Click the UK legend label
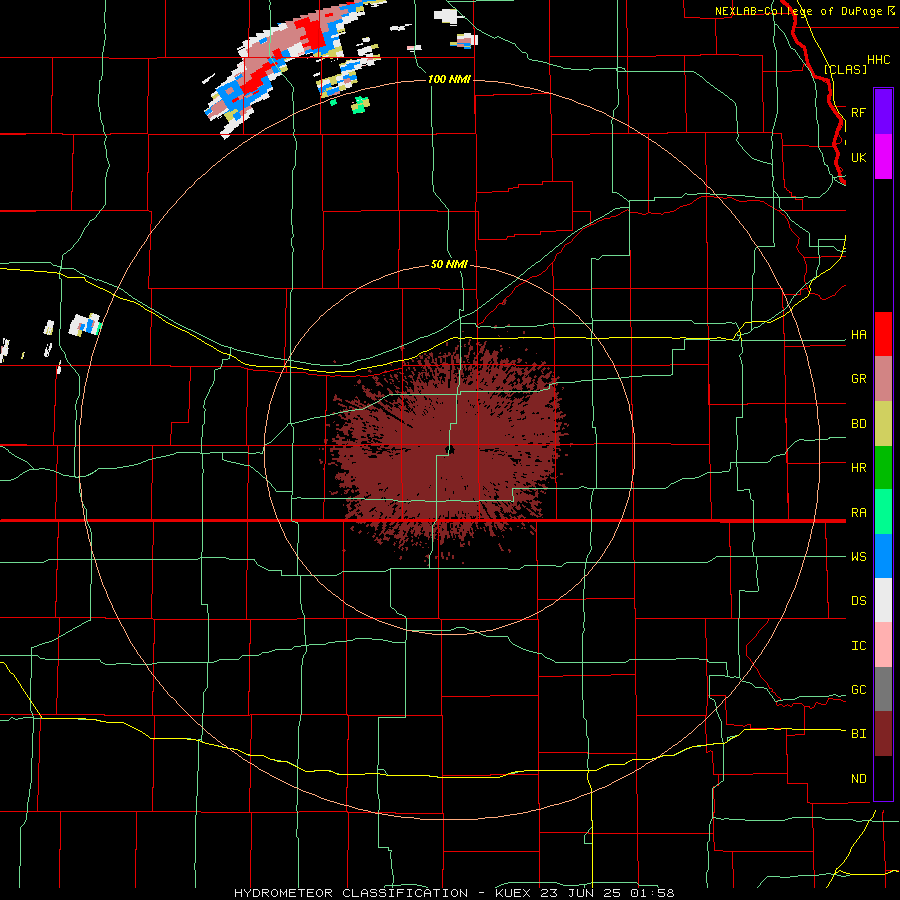 tap(859, 157)
